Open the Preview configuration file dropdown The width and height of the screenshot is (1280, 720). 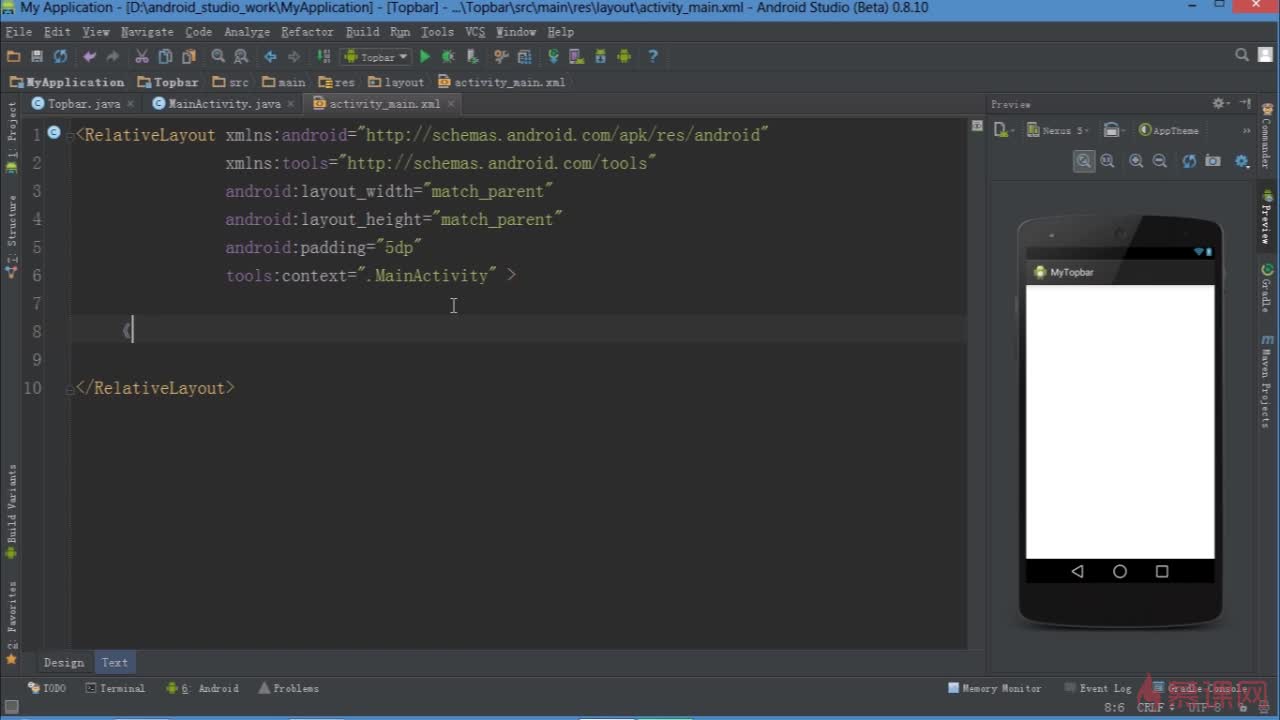(x=1003, y=130)
